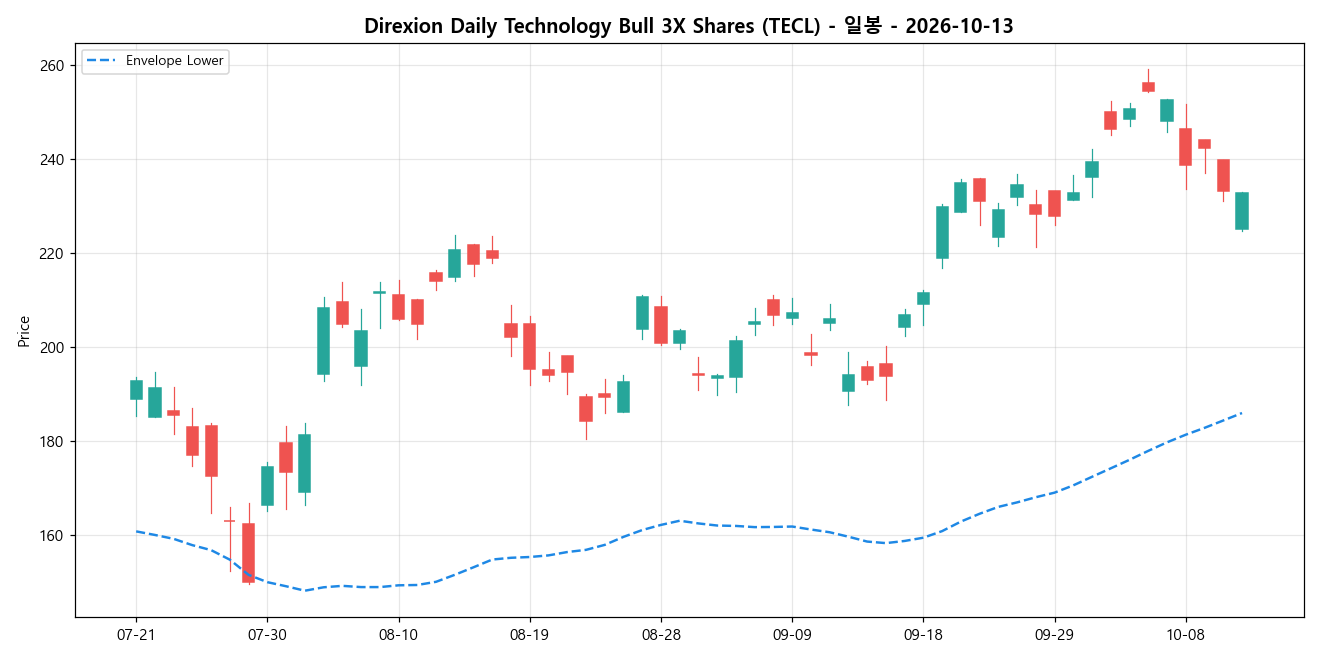The height and width of the screenshot is (660, 1320).
Task: Select the 240 y-axis tick label
Action: (52, 160)
